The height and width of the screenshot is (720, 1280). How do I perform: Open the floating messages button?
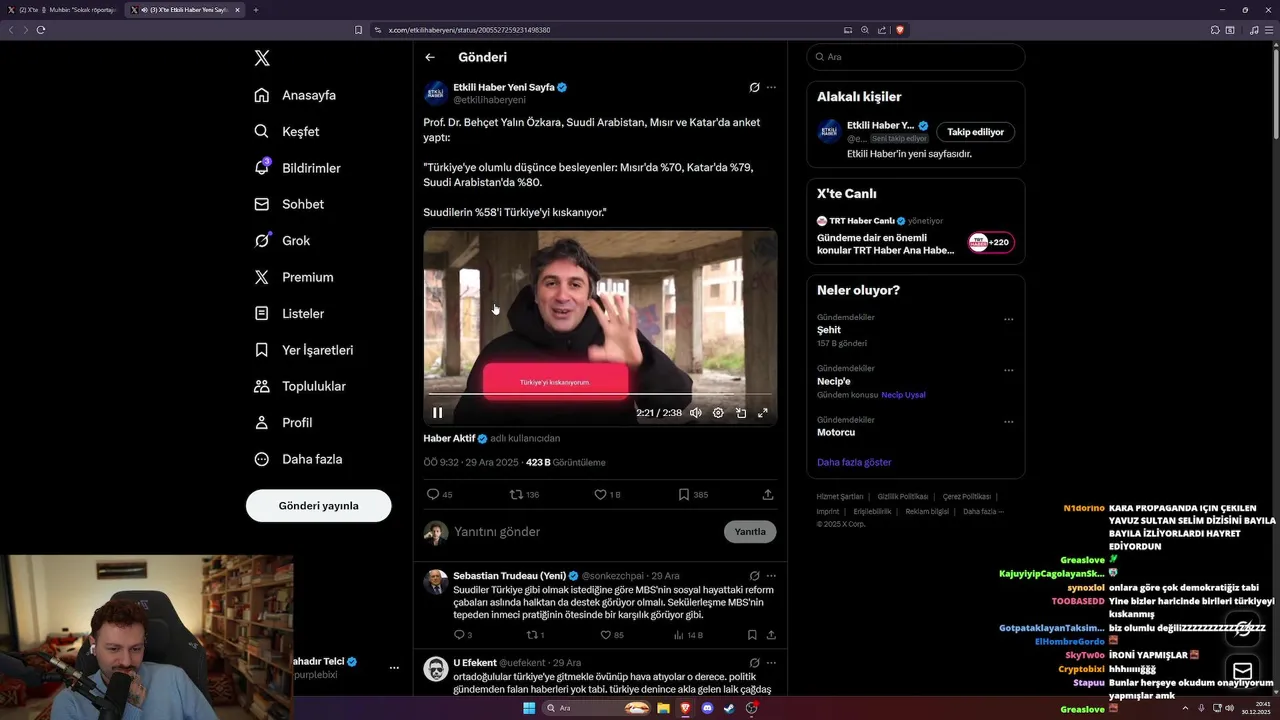tap(1243, 671)
